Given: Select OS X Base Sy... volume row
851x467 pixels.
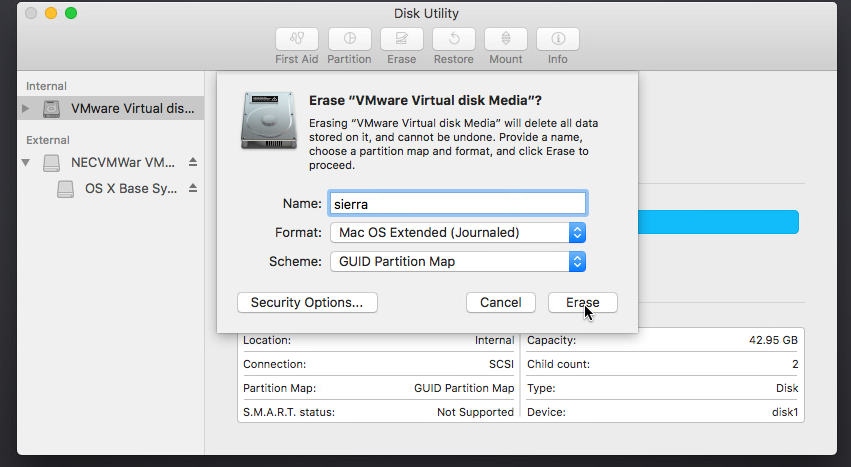Looking at the screenshot, I should click(111, 188).
